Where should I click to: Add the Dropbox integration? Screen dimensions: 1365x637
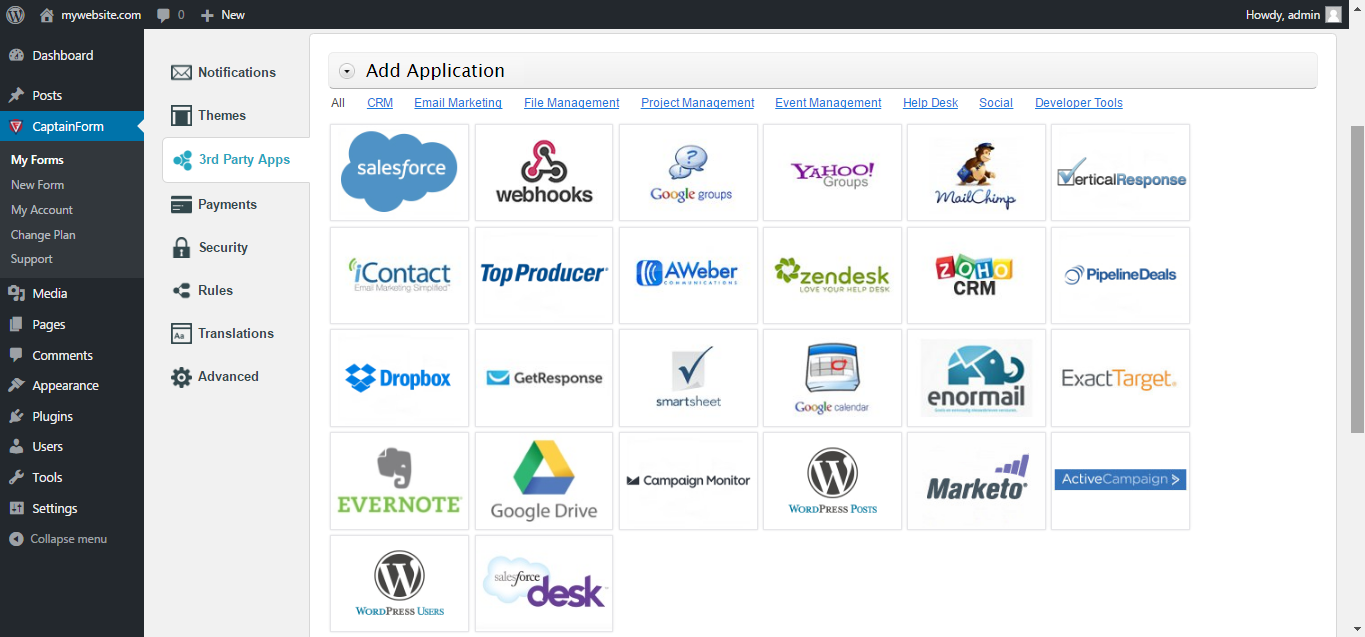pyautogui.click(x=399, y=378)
